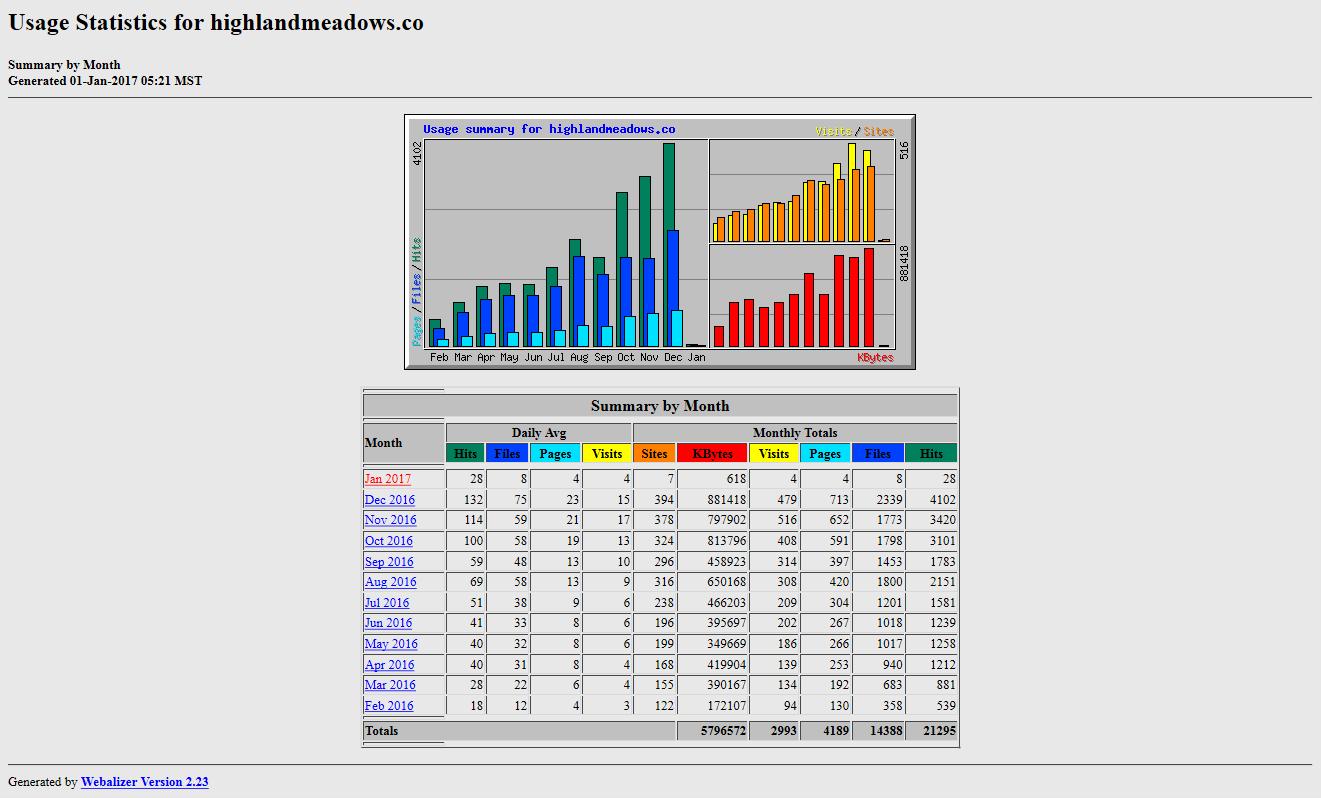Click the cyan Pages header under Daily Avg

[555, 454]
